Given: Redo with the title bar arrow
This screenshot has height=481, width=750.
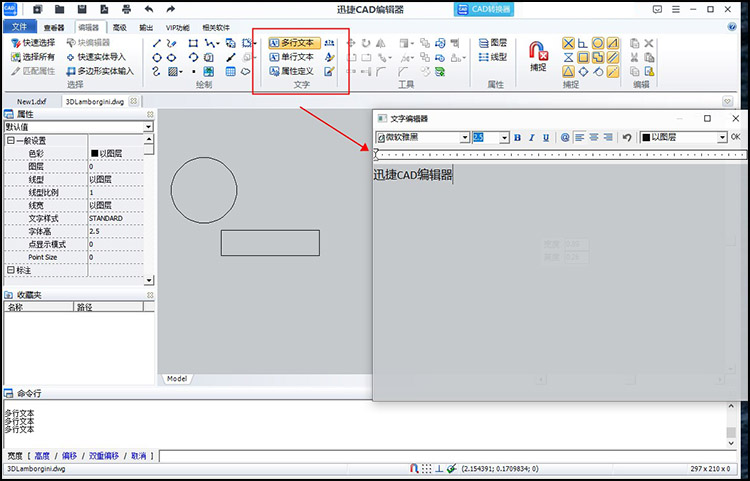Looking at the screenshot, I should point(171,9).
